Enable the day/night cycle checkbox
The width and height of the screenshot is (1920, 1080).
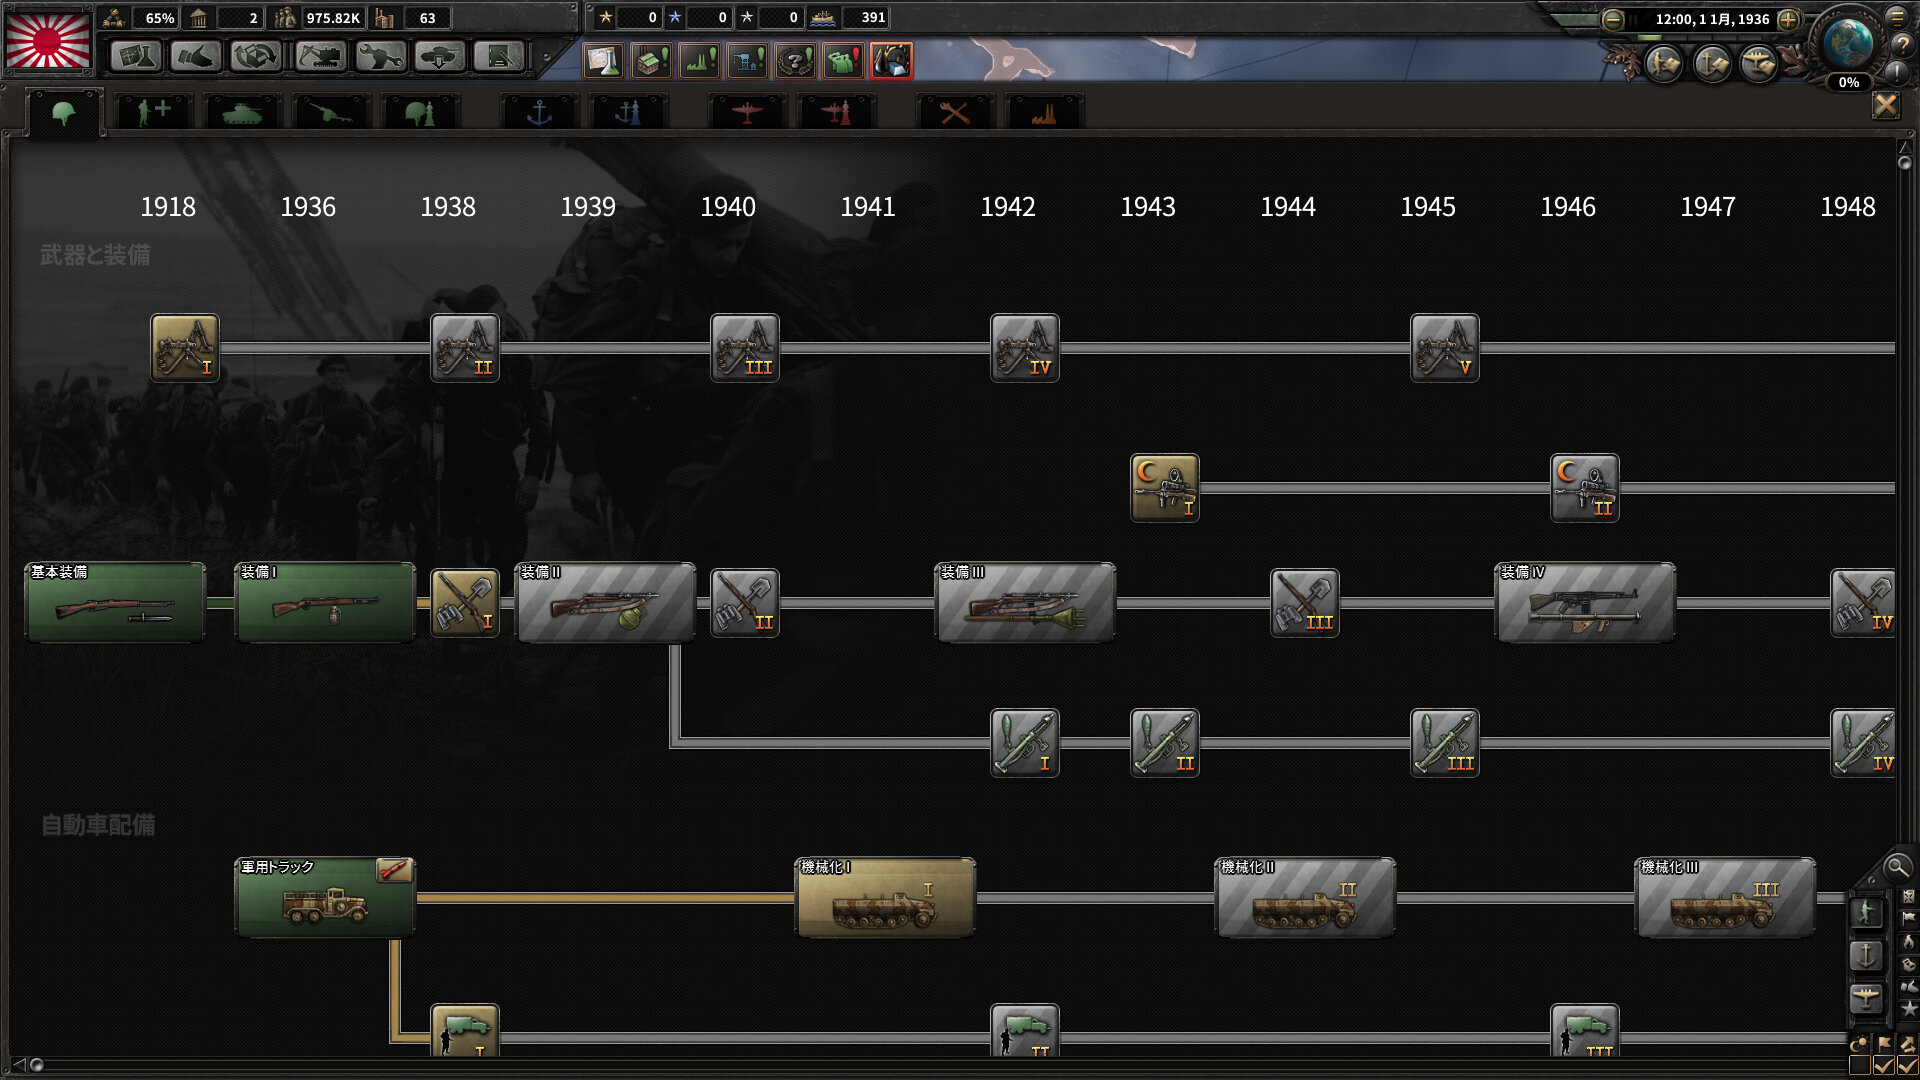1860,1066
